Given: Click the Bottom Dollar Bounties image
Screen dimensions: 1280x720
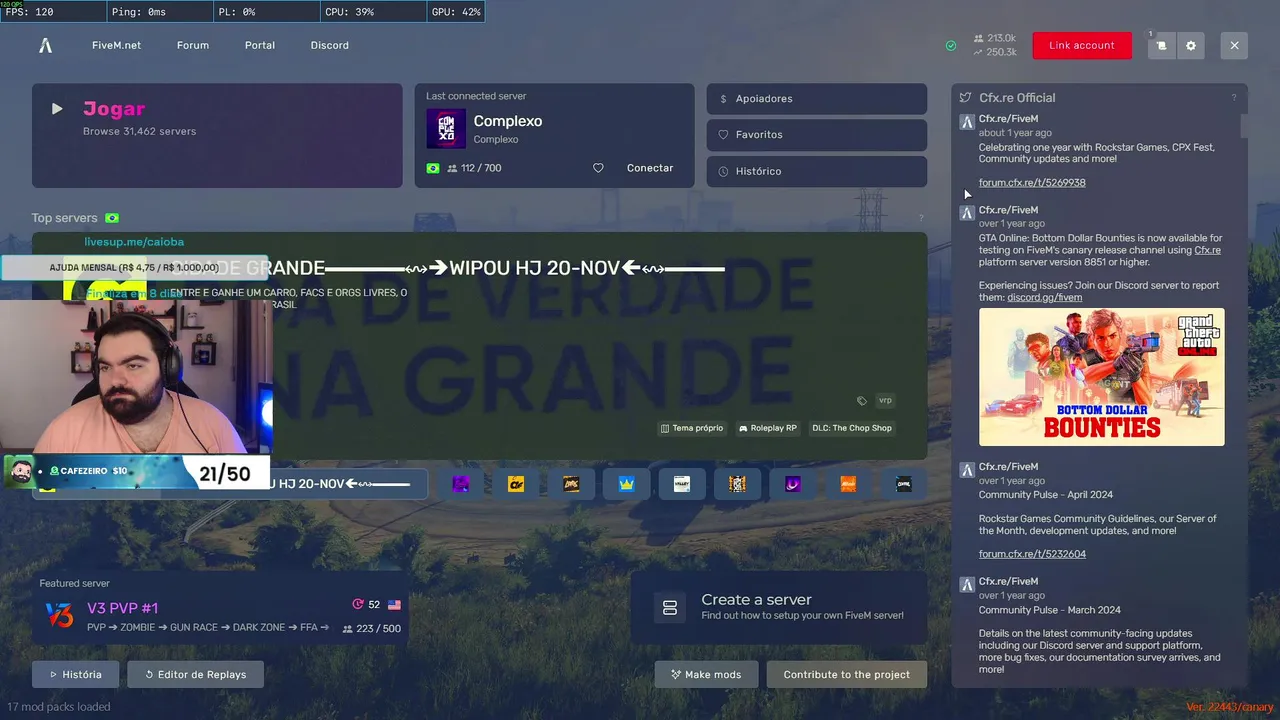Looking at the screenshot, I should [x=1101, y=377].
